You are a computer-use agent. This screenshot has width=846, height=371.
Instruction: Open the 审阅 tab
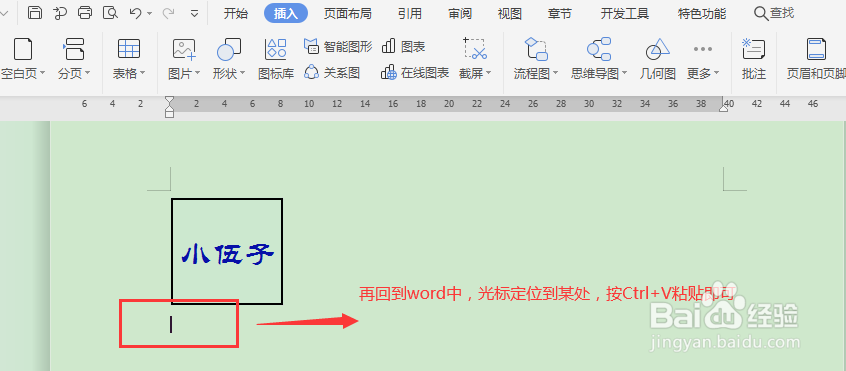pyautogui.click(x=460, y=13)
